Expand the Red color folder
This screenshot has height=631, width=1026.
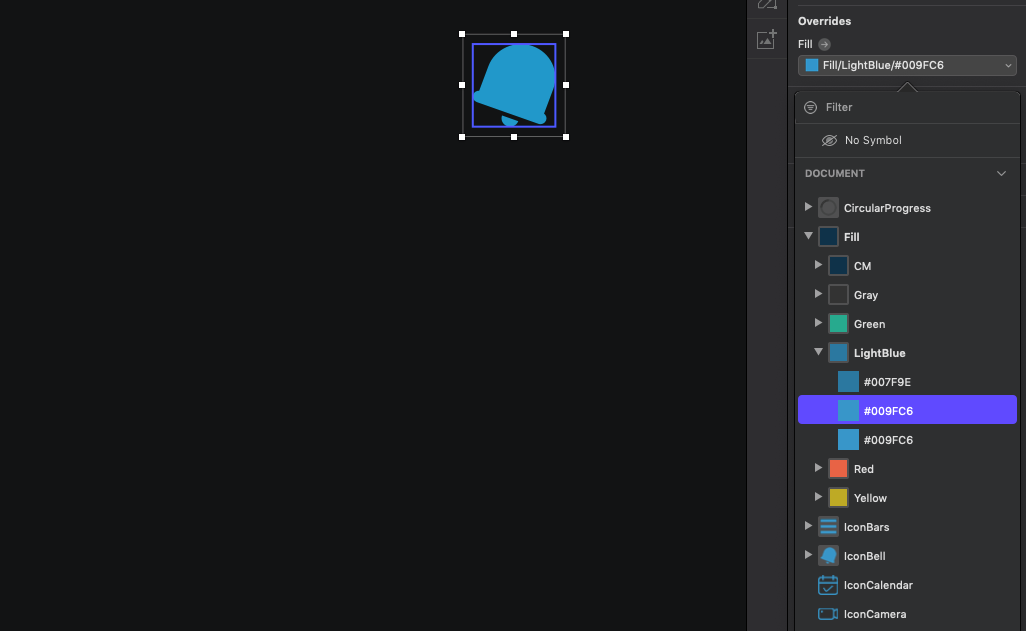point(819,468)
